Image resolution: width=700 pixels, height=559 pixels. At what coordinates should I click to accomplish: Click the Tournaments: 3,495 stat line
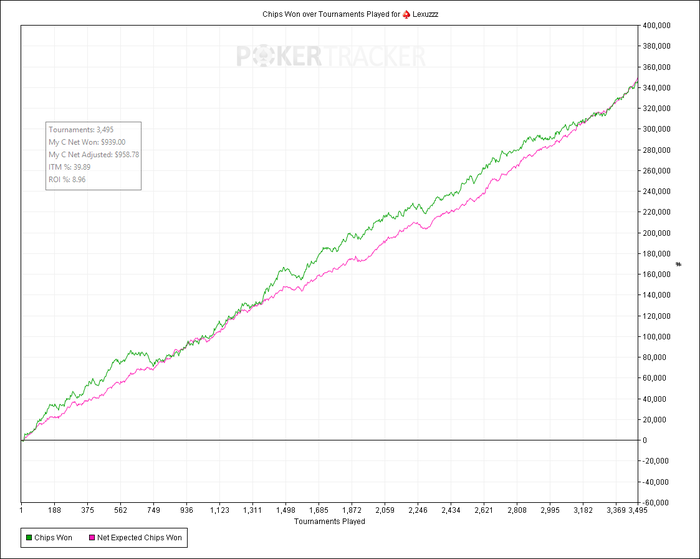(81, 129)
